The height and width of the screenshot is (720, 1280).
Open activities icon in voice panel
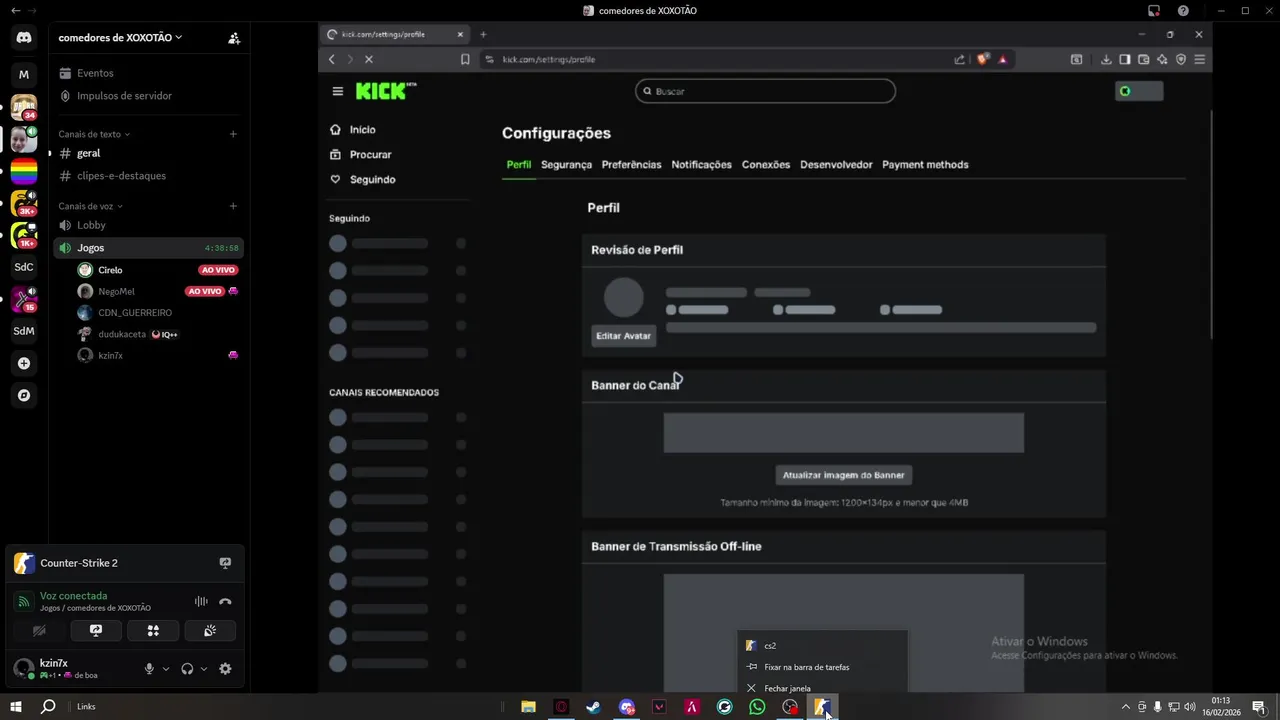(153, 631)
